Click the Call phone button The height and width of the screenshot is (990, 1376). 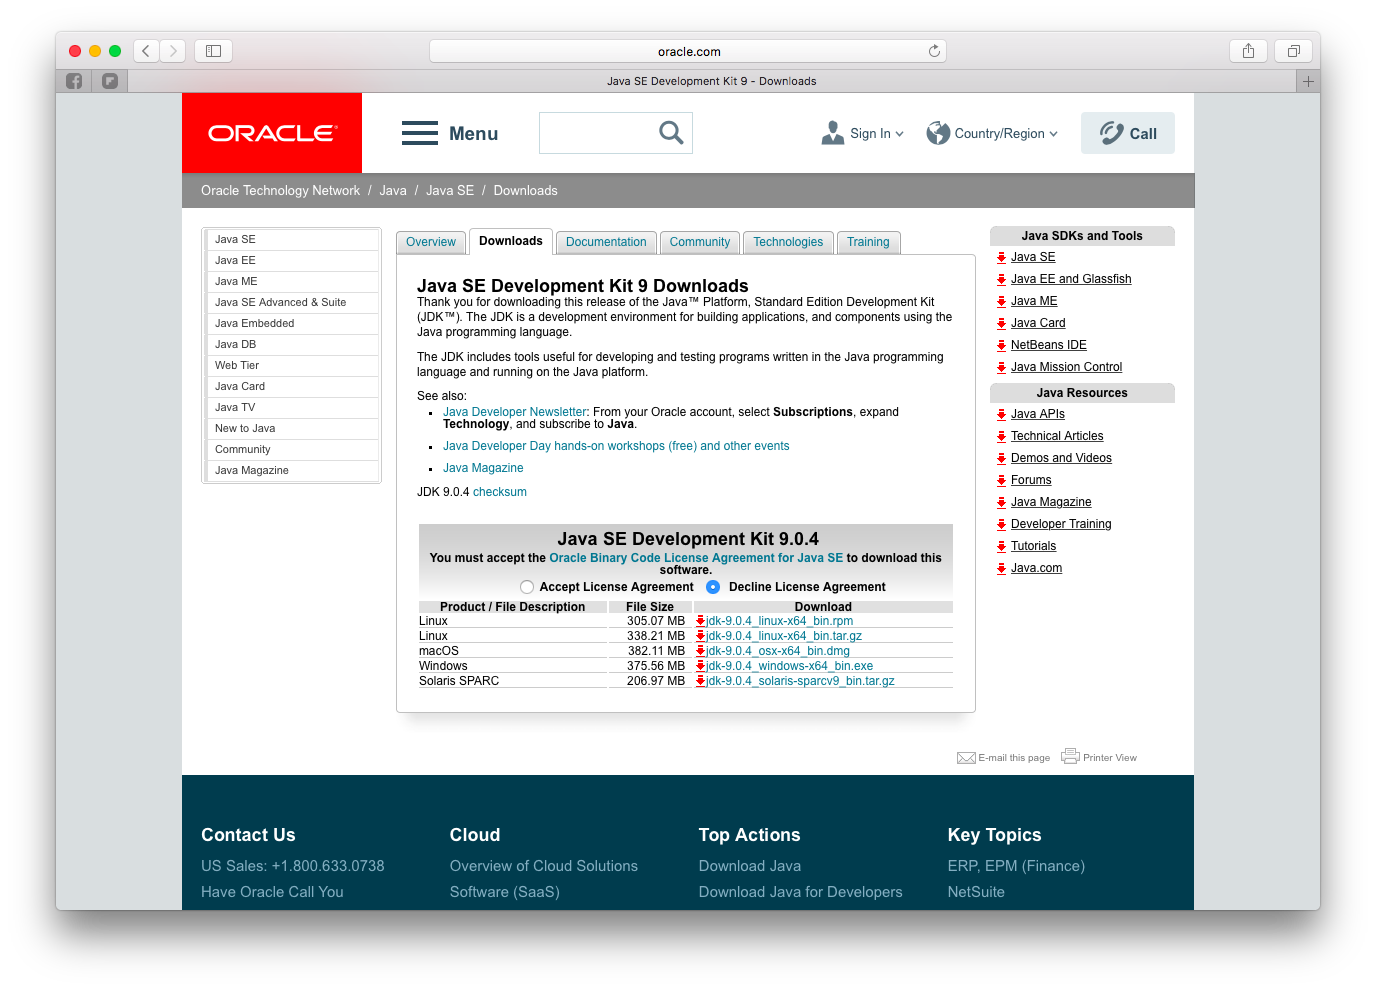point(1128,133)
